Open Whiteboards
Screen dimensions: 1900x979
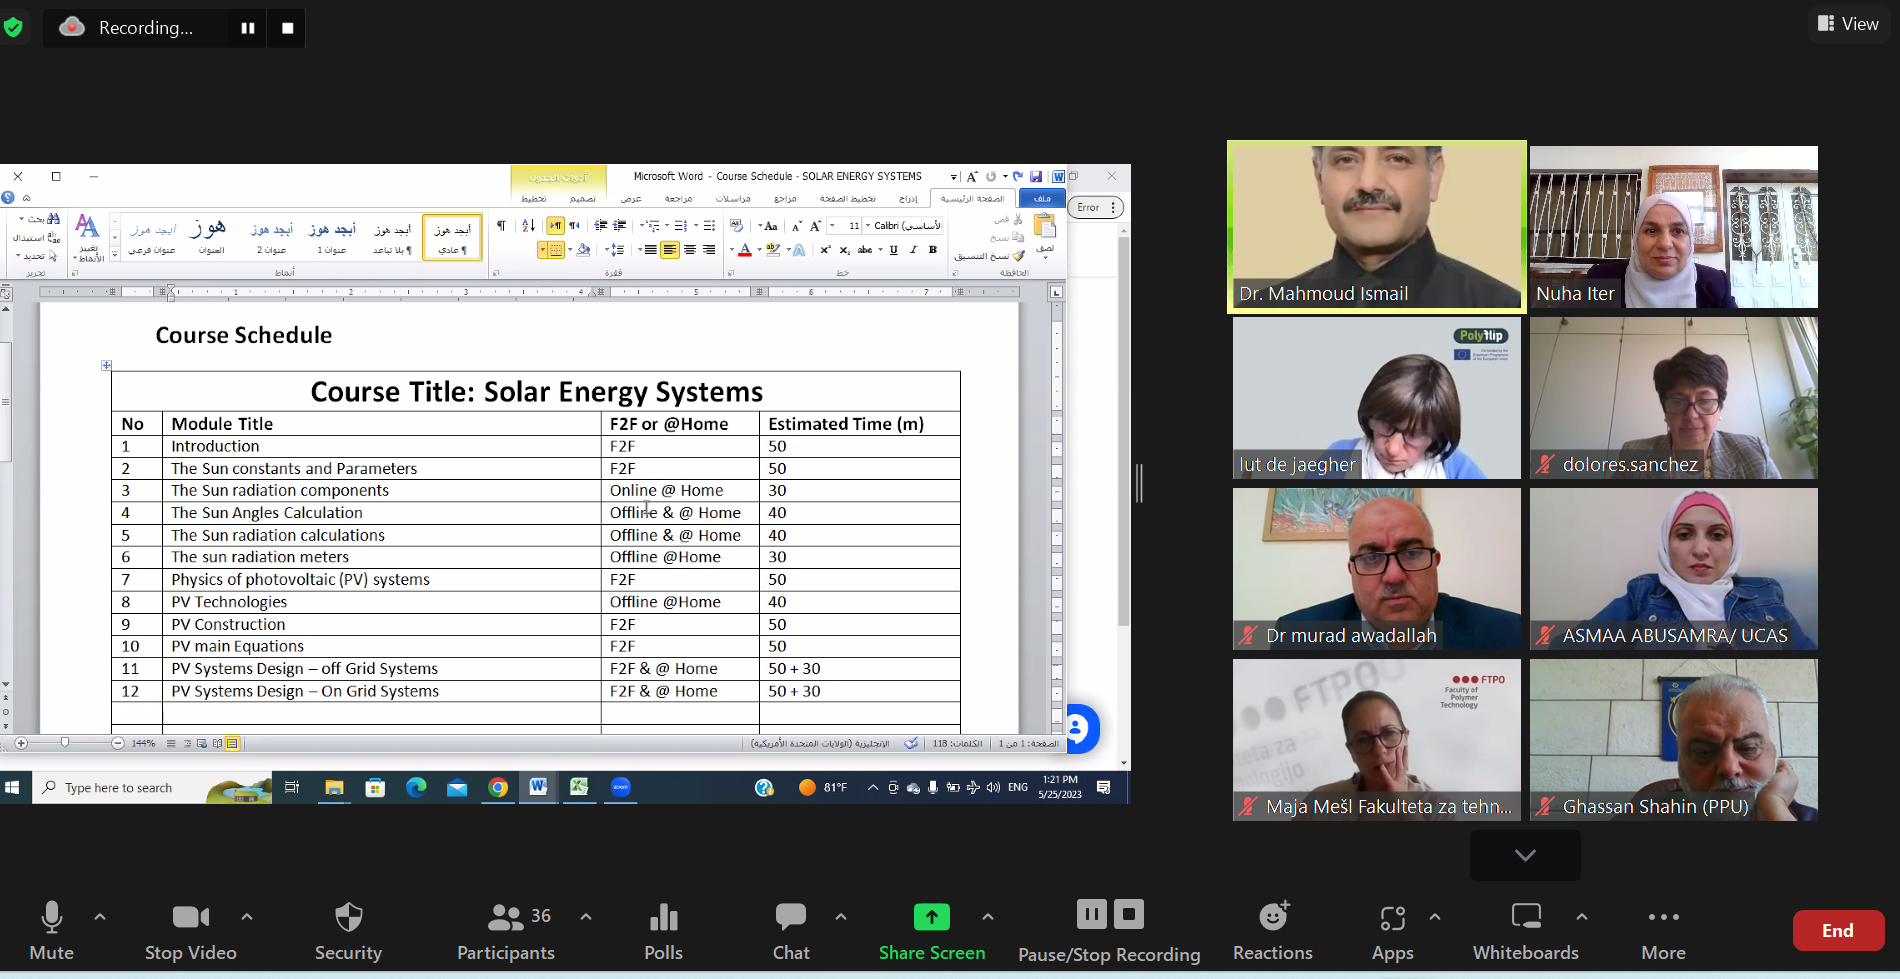tap(1526, 931)
